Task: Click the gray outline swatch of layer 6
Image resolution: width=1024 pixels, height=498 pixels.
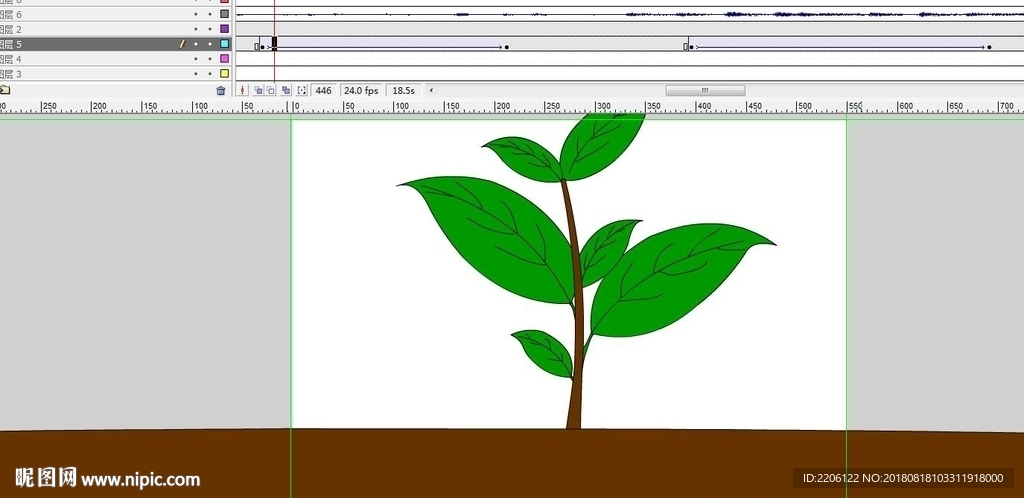Action: tap(225, 14)
